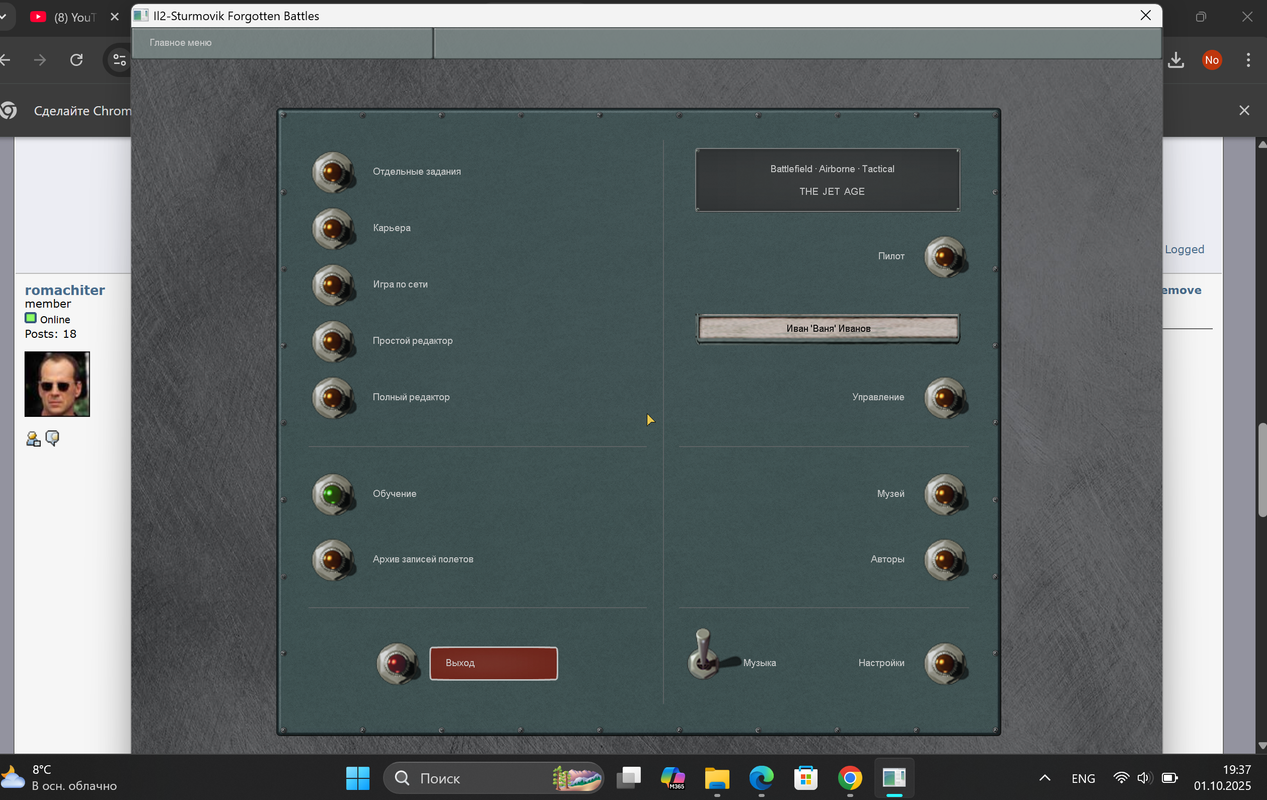Open Chrome three-dot menu
The width and height of the screenshot is (1267, 800).
point(1248,60)
